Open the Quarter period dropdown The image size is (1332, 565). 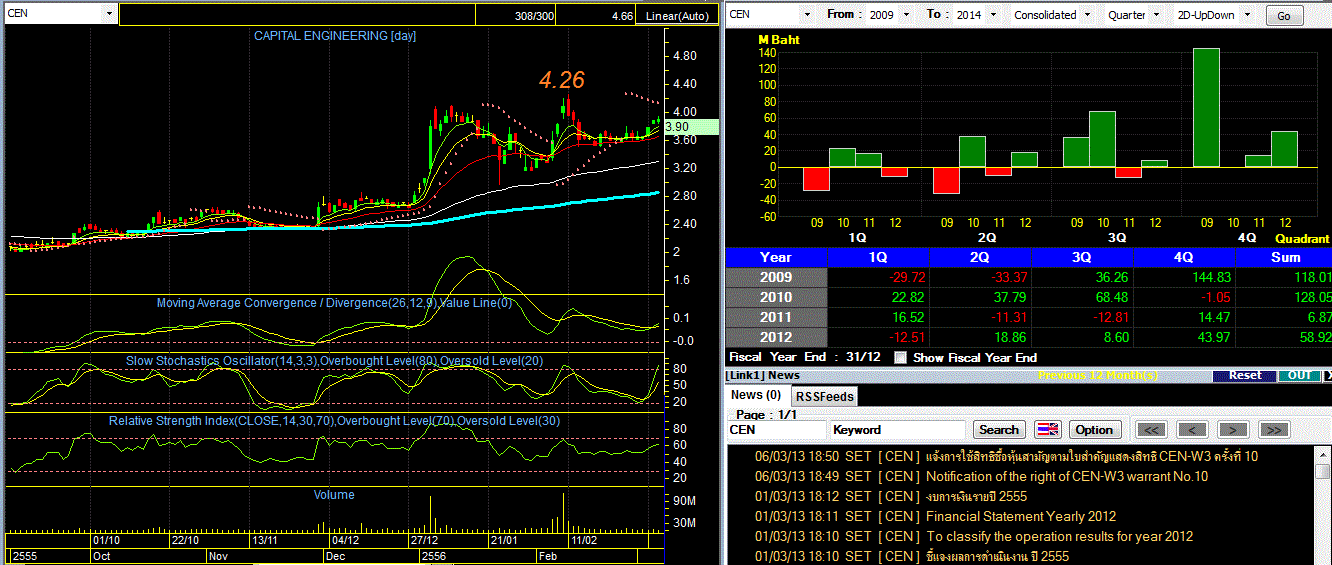click(x=1157, y=15)
